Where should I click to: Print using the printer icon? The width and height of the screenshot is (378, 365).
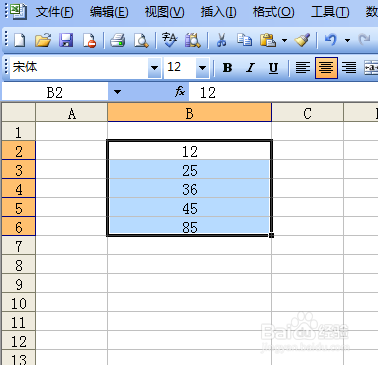[x=118, y=40]
